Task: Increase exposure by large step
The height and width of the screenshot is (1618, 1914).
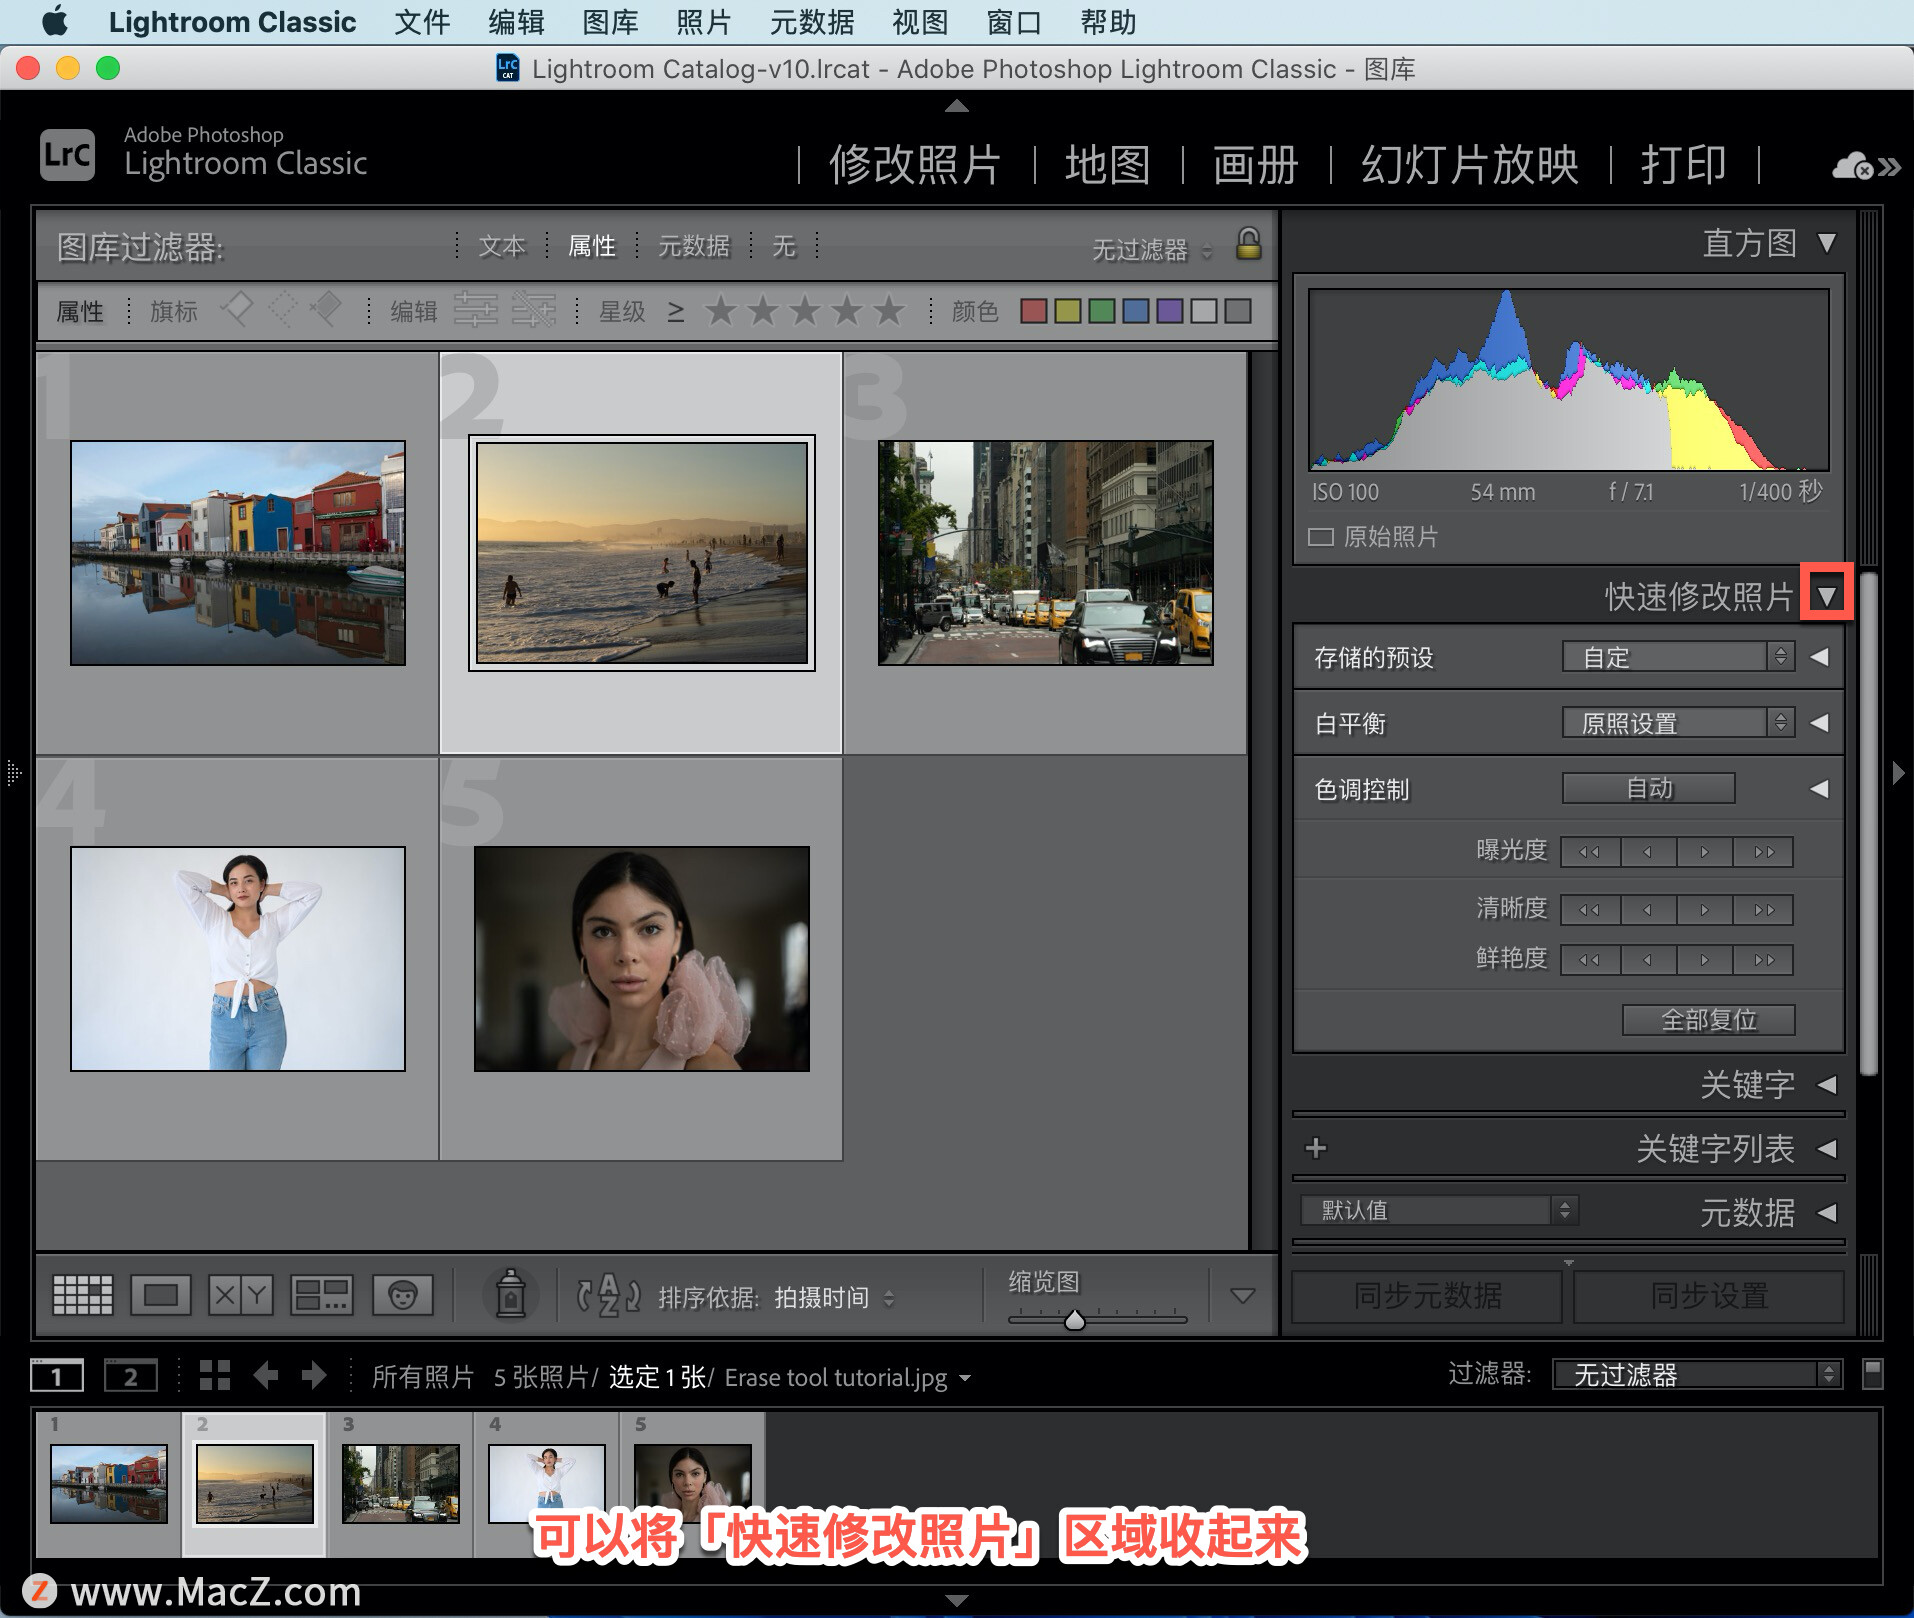Action: point(1764,852)
